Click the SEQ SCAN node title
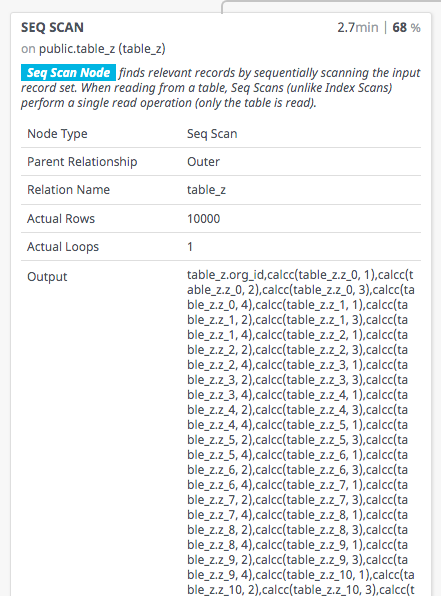Screen dimensions: 441x596 coord(52,28)
